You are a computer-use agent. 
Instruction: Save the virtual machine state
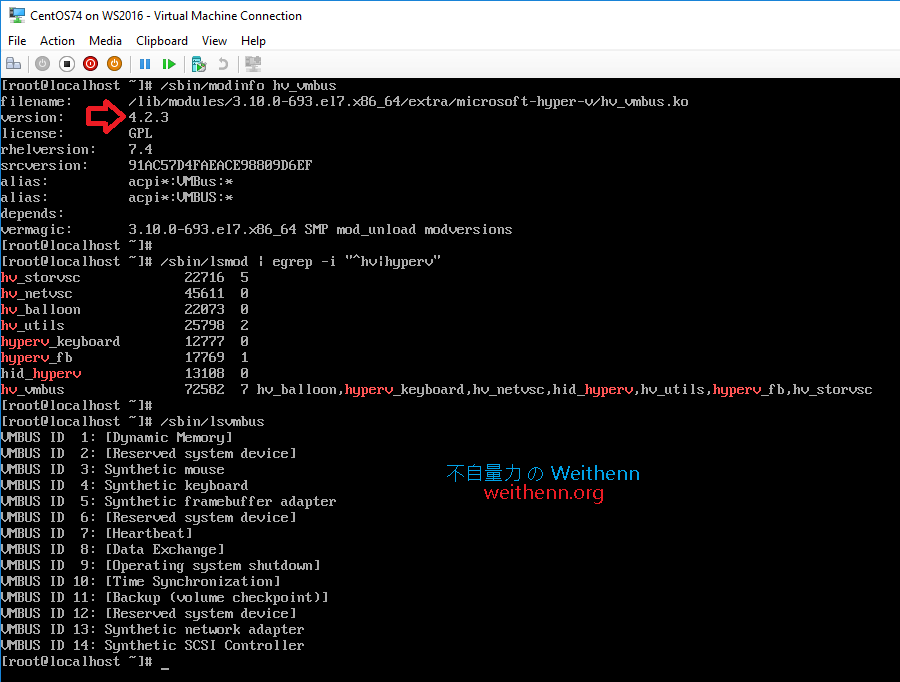(x=113, y=63)
